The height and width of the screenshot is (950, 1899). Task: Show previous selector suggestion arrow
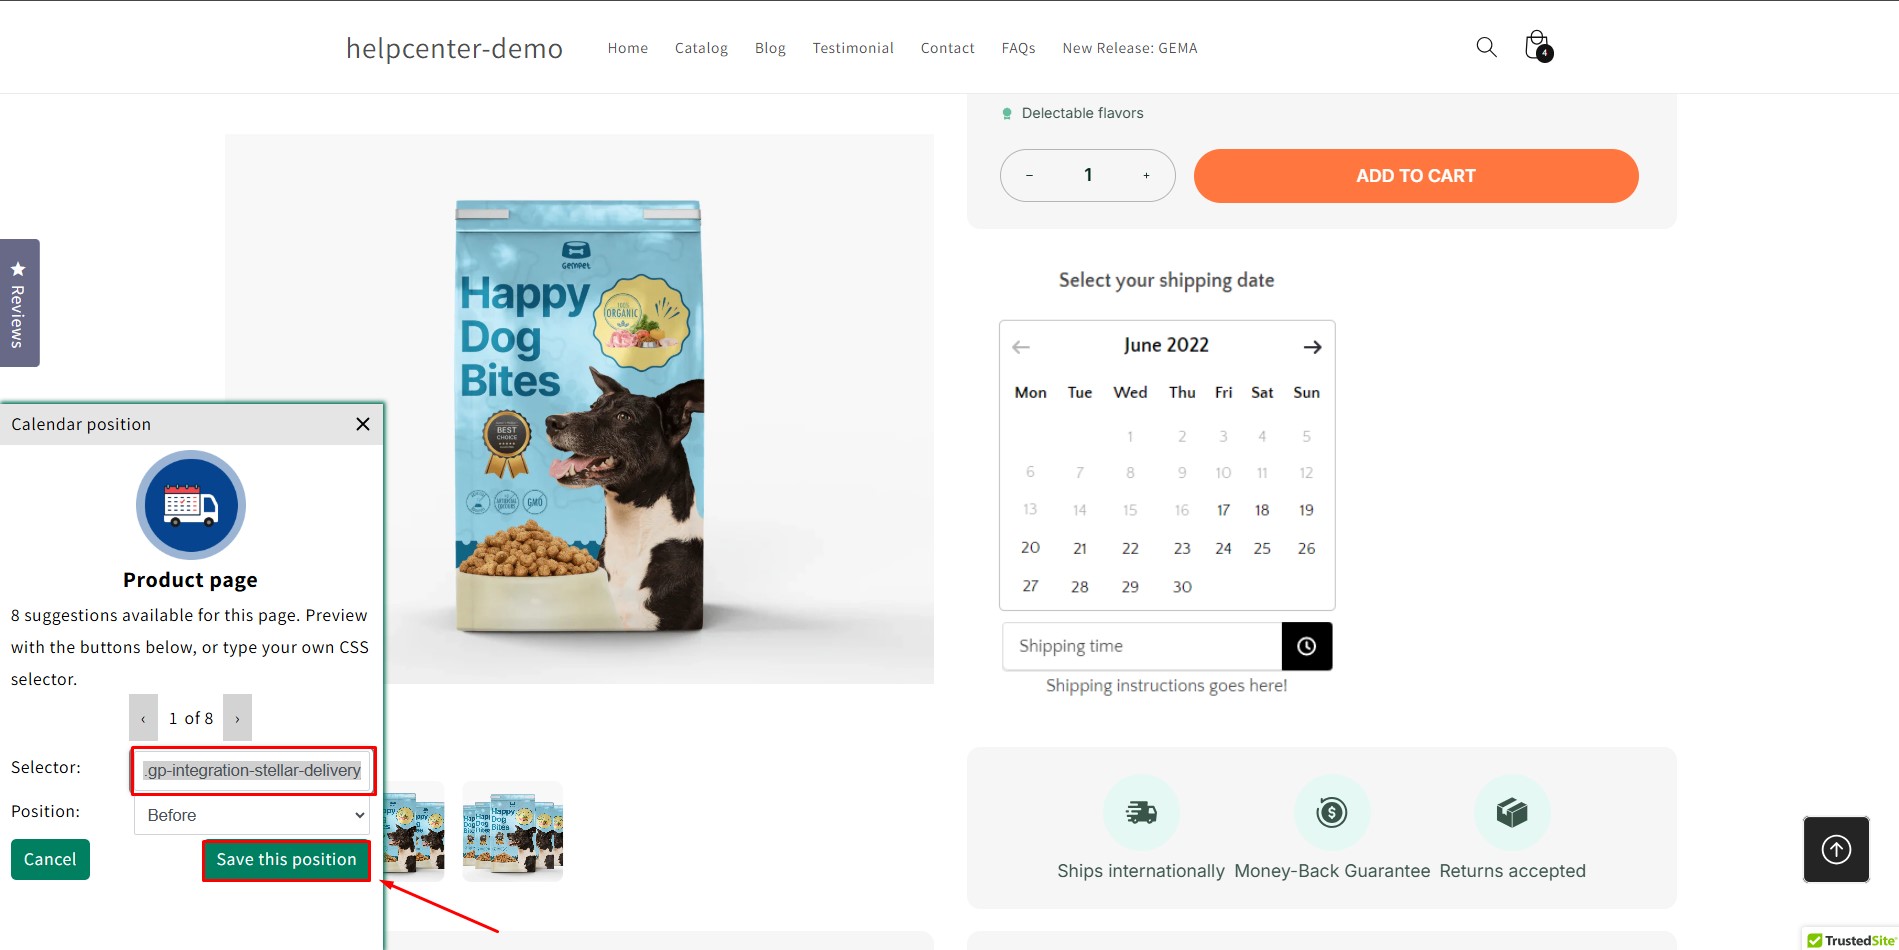click(x=143, y=718)
